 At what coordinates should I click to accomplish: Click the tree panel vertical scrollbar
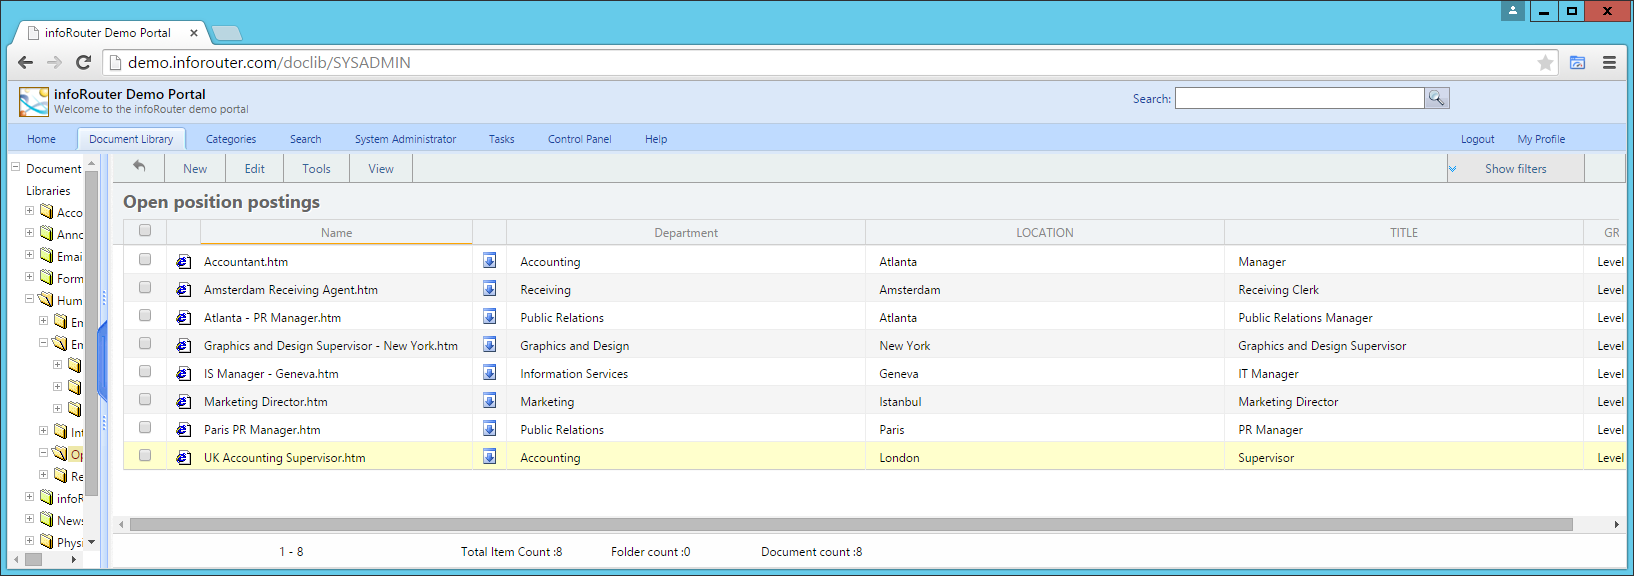[92, 333]
